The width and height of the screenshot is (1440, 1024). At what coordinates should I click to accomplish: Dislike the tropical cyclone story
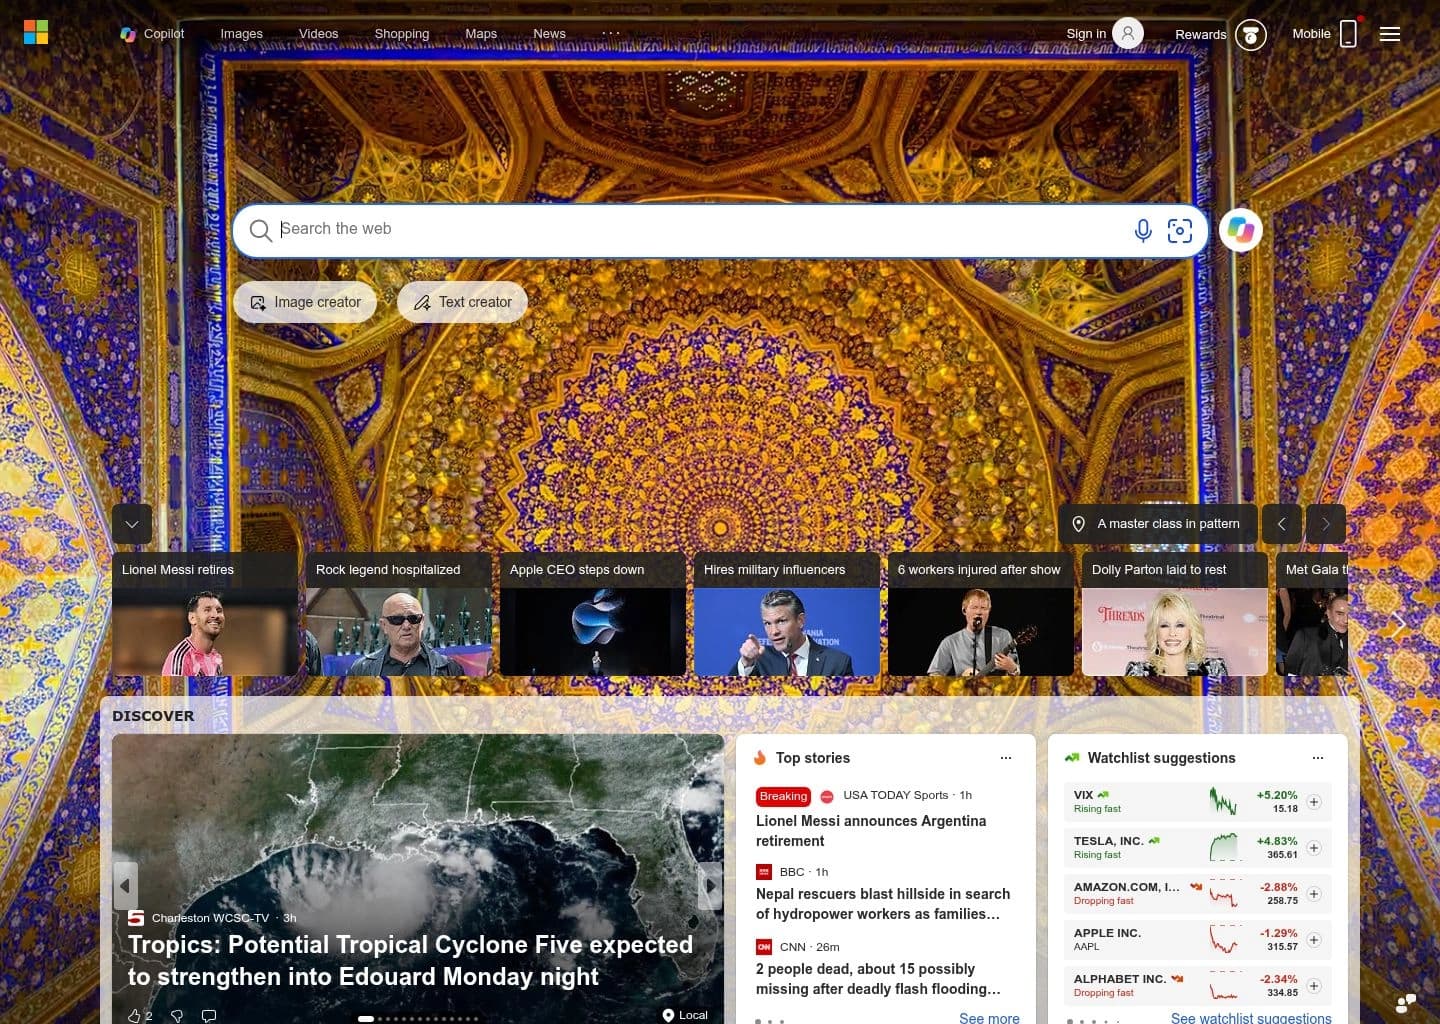point(177,1015)
